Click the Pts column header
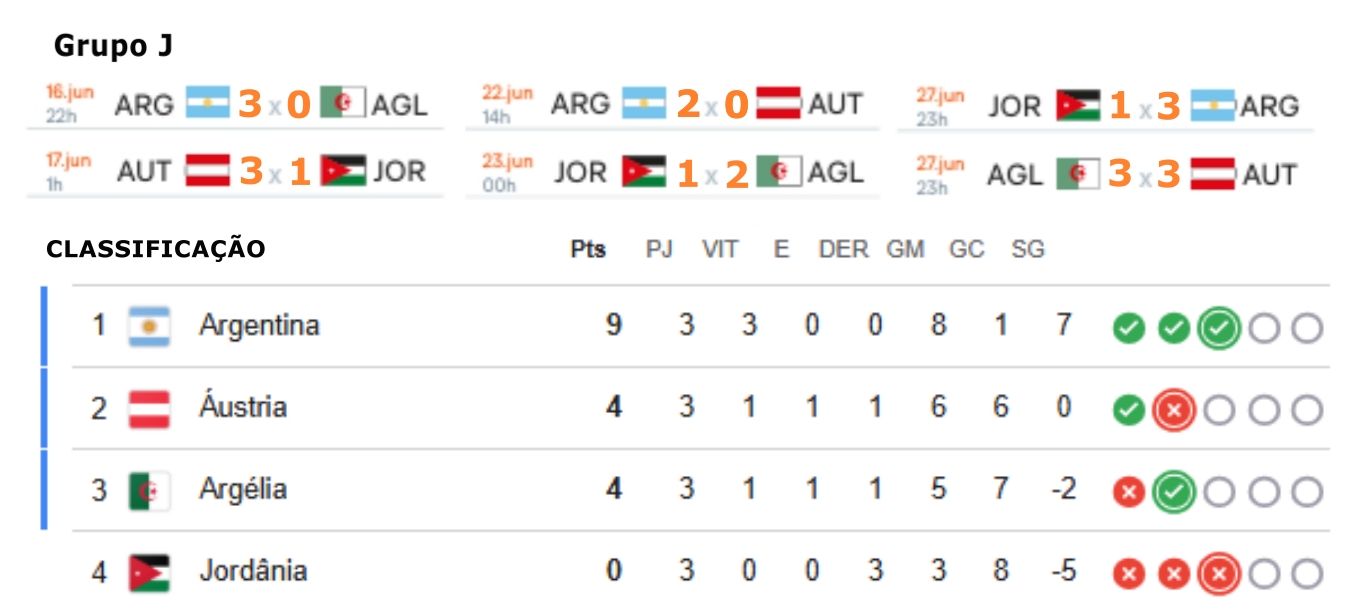This screenshot has width=1347, height=616. (x=588, y=249)
